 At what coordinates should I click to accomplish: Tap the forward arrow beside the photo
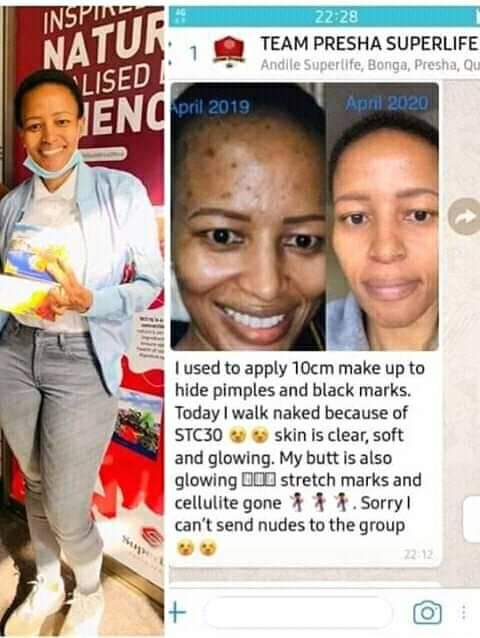pos(465,216)
